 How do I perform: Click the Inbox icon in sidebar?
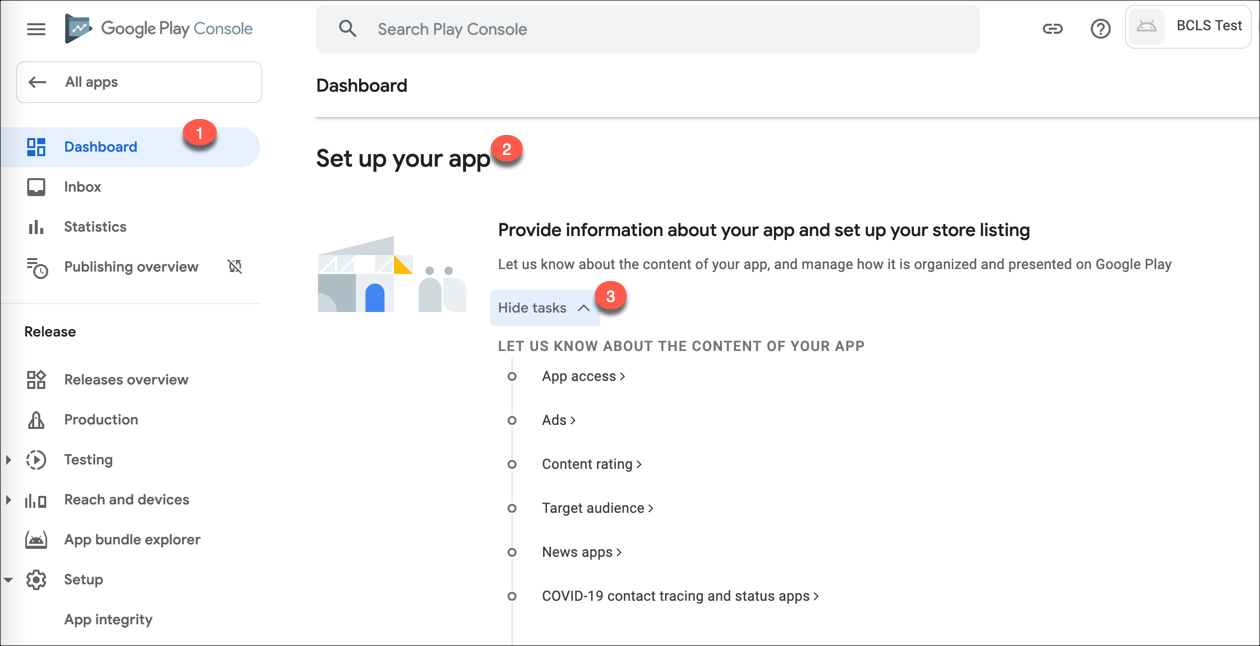pos(36,187)
